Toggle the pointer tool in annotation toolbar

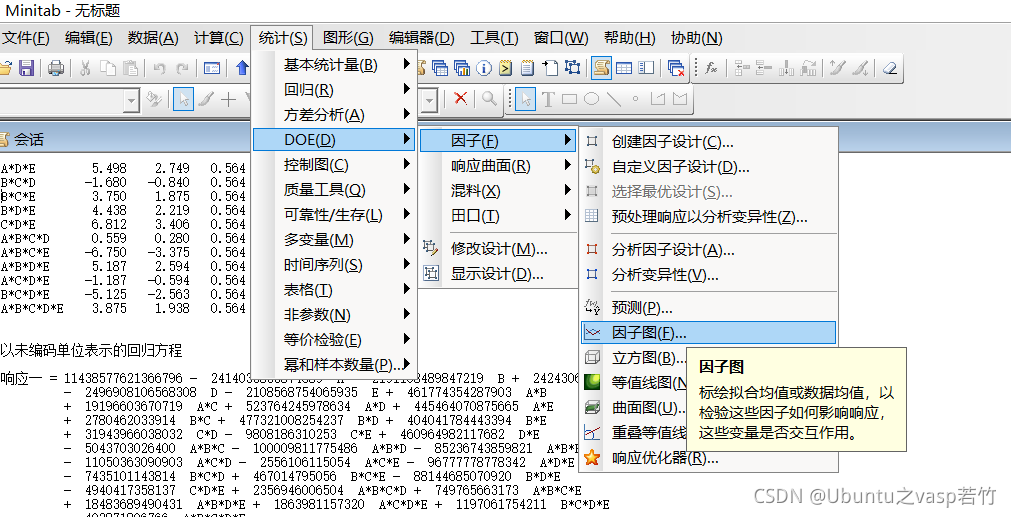tap(525, 99)
